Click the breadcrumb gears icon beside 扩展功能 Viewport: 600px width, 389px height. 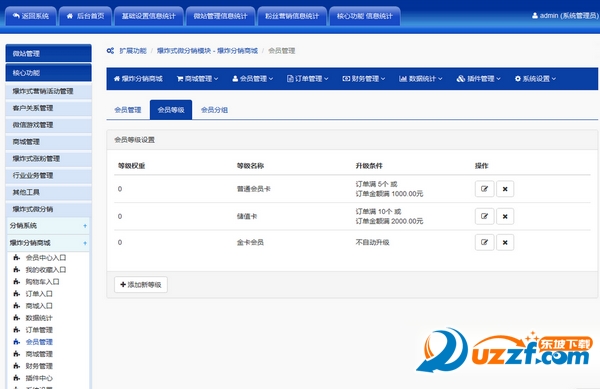(x=110, y=50)
